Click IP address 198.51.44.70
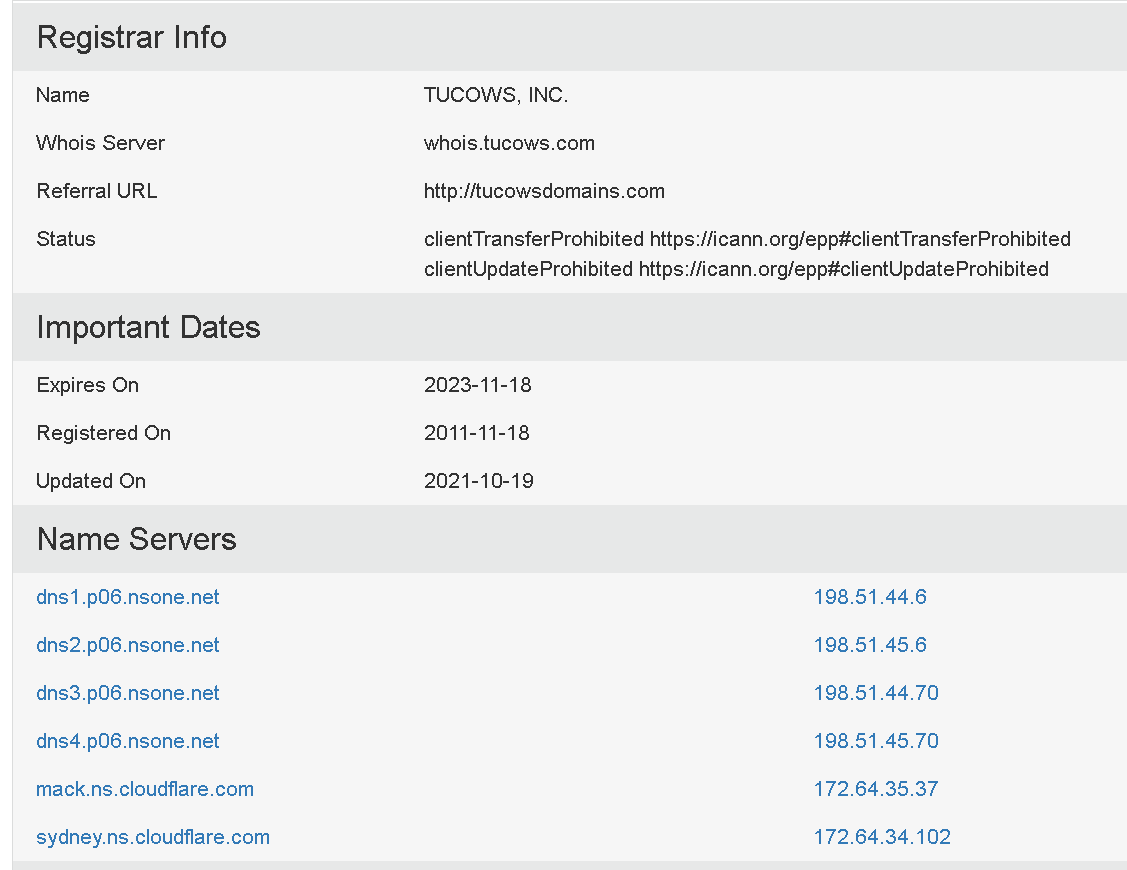The image size is (1127, 870). point(875,693)
